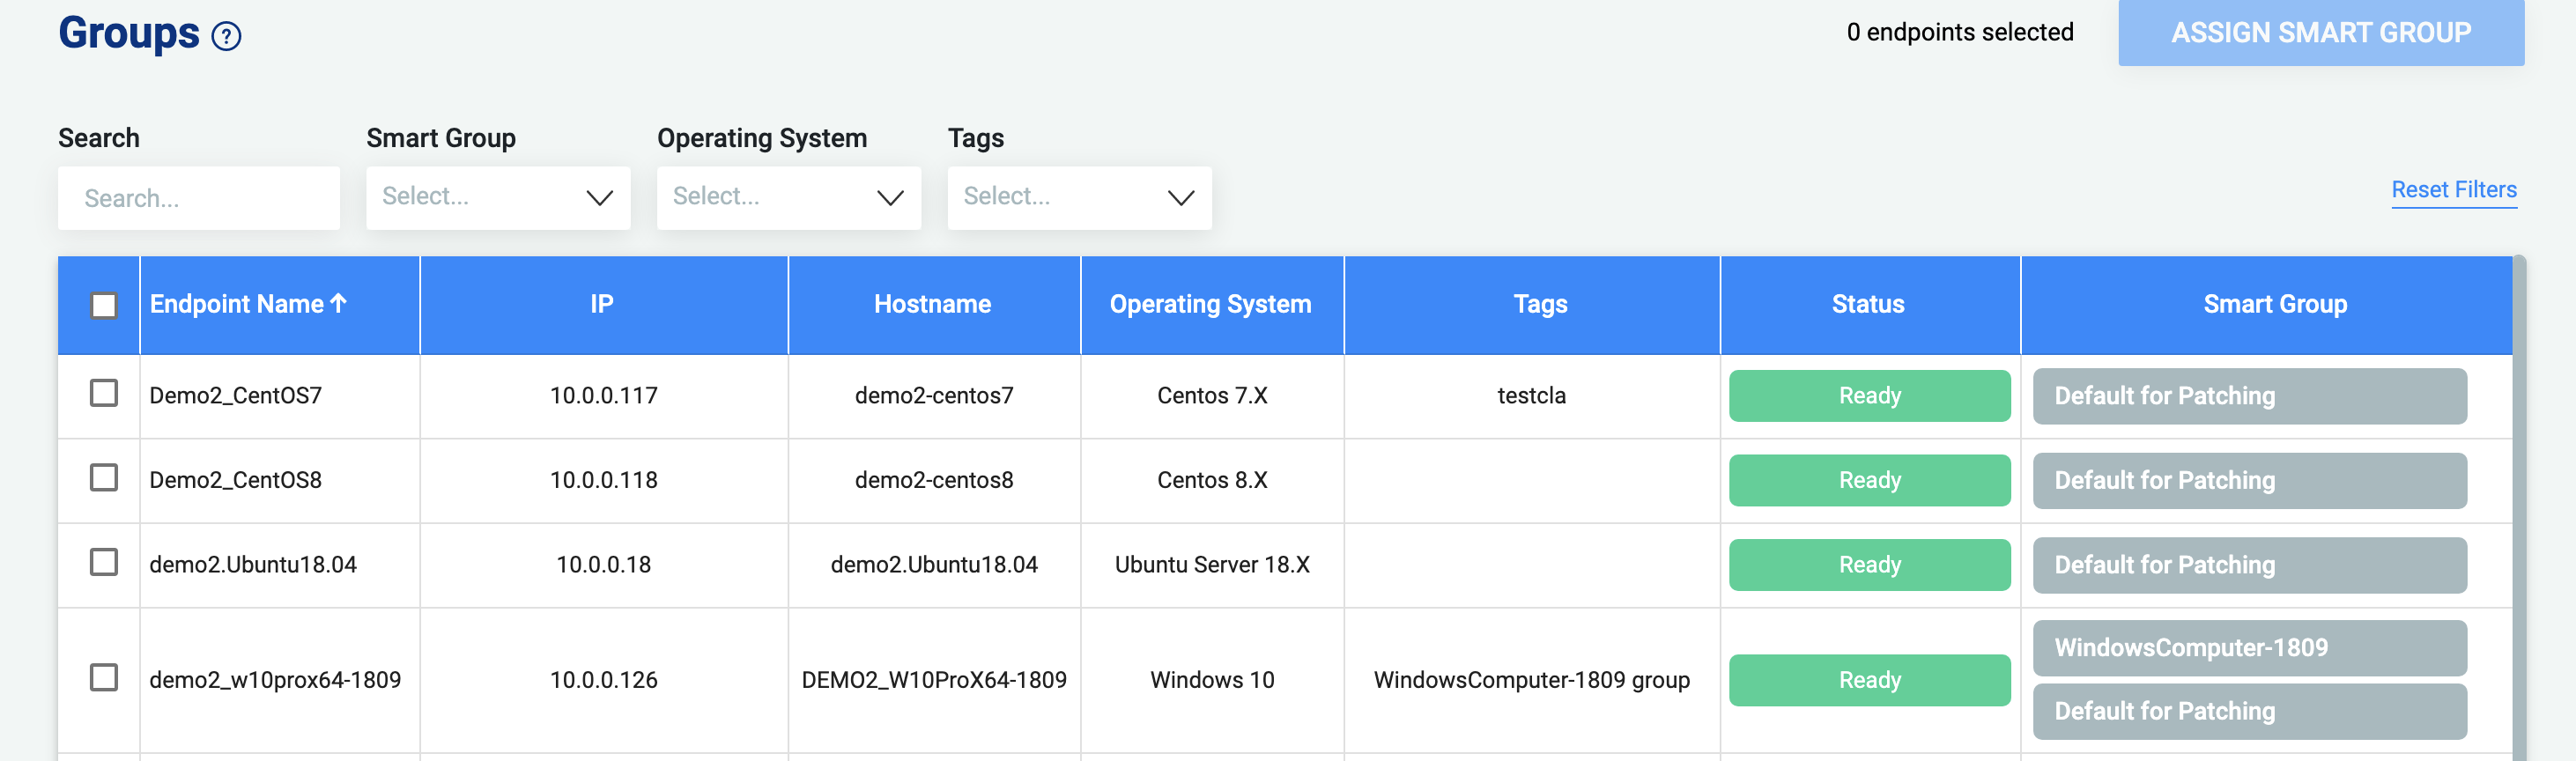Expand the Operating System filter dropdown
Screen dimensions: 2576x761
[x=789, y=198]
